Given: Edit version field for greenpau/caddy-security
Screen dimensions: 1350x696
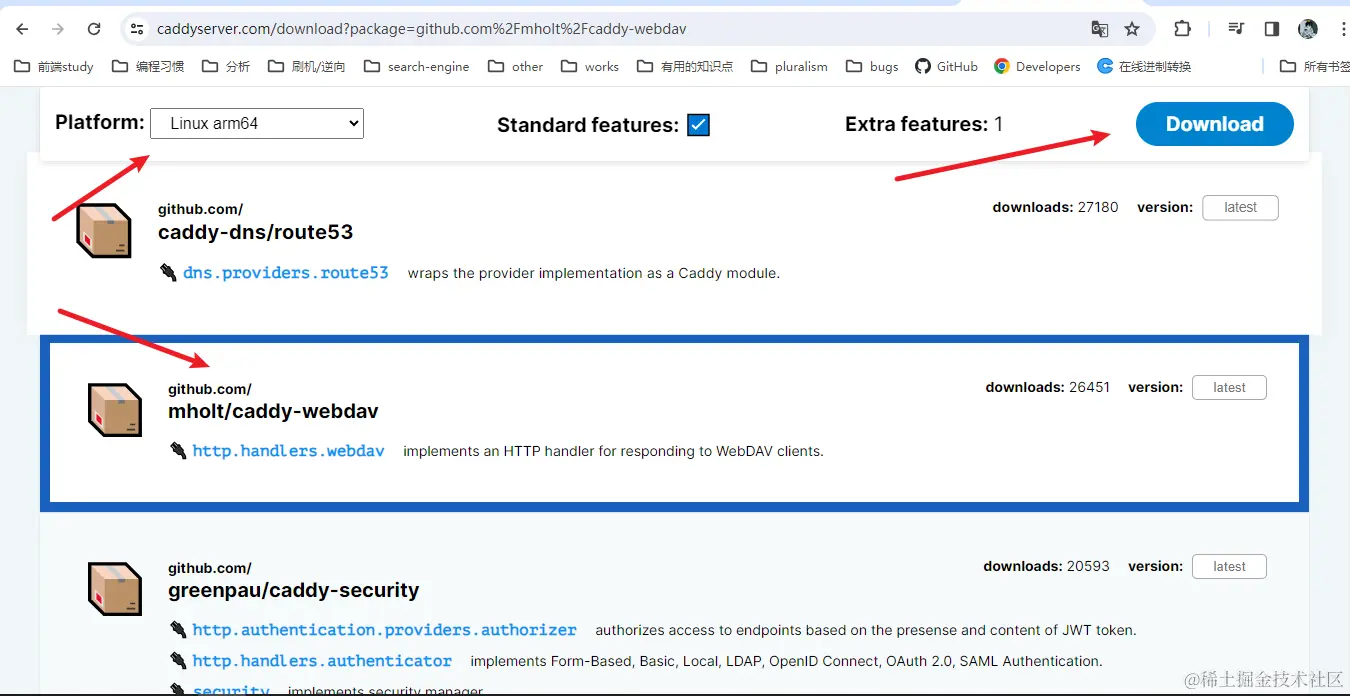Looking at the screenshot, I should pyautogui.click(x=1229, y=566).
